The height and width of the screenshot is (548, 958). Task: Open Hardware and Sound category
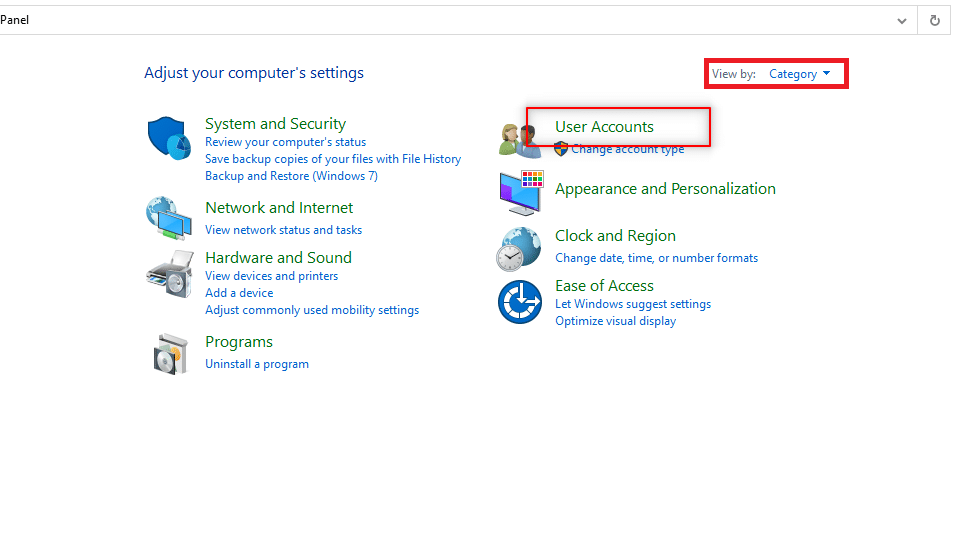(x=279, y=257)
